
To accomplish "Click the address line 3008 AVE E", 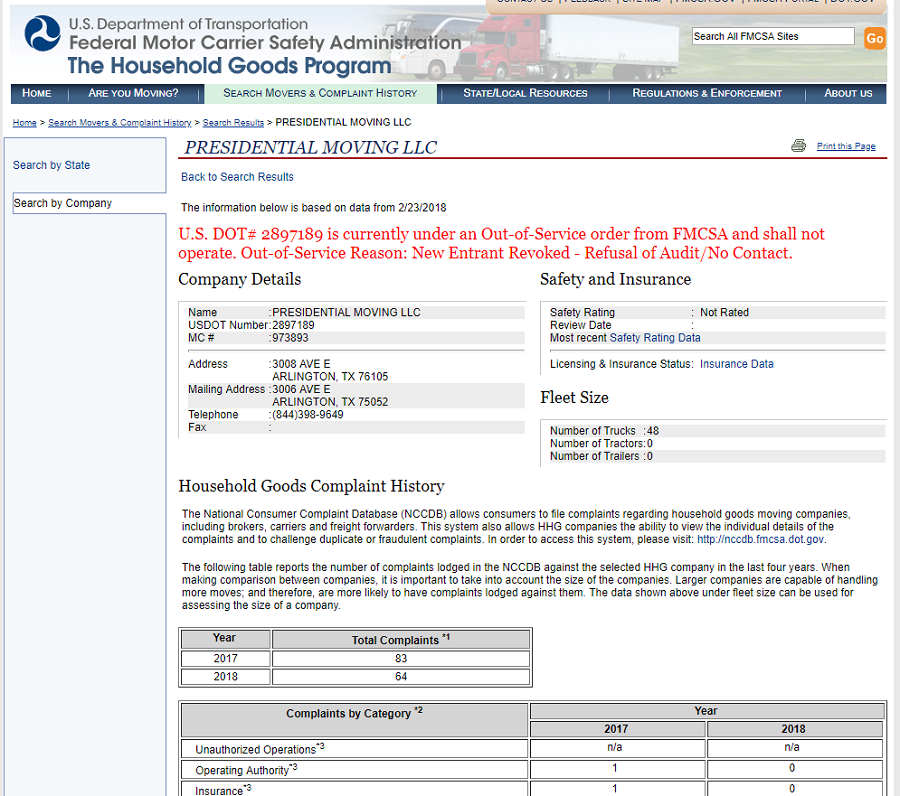I will 301,364.
